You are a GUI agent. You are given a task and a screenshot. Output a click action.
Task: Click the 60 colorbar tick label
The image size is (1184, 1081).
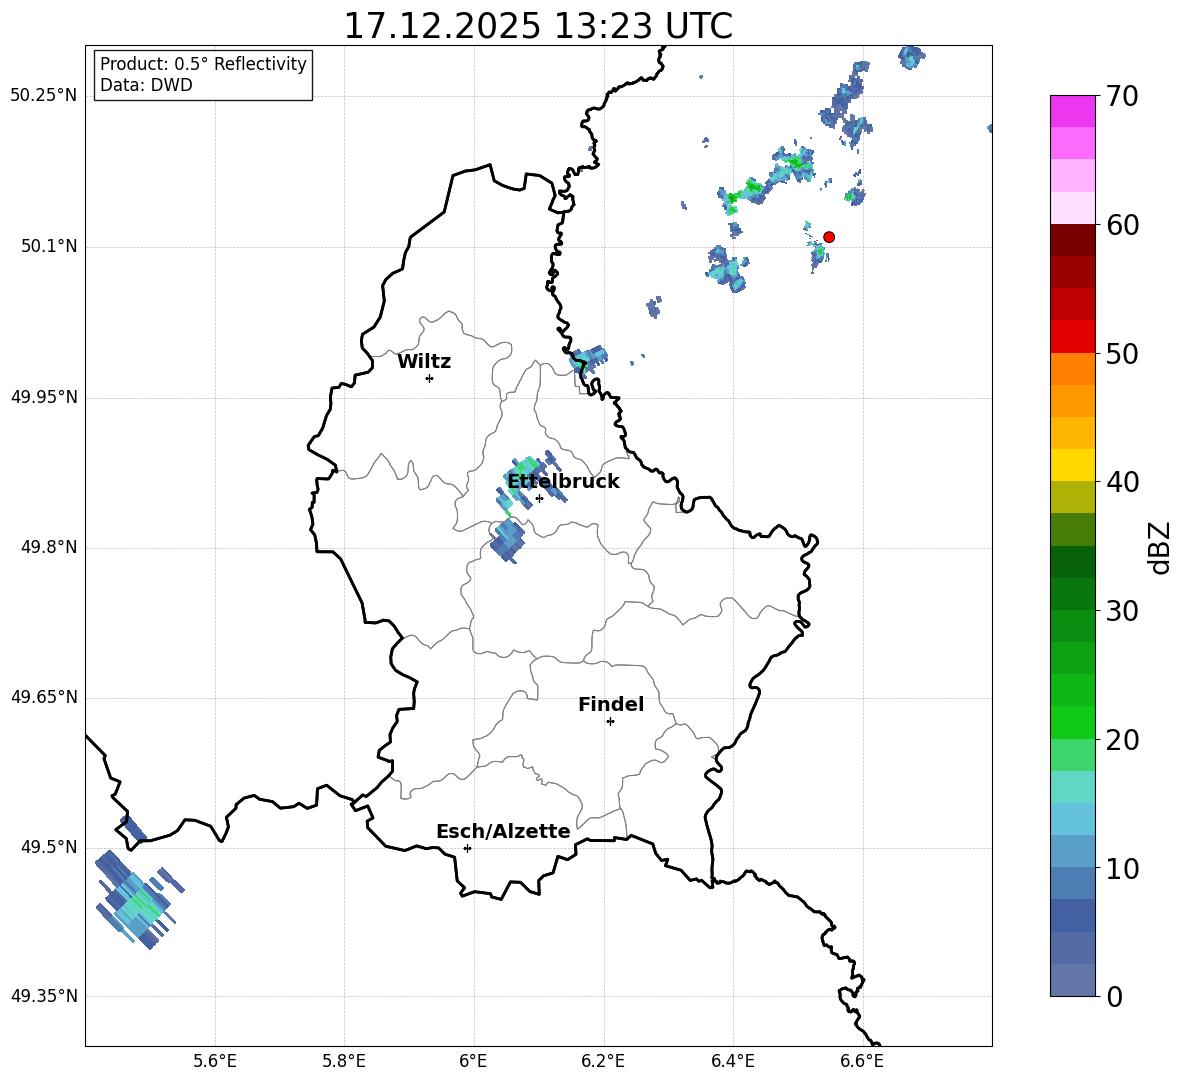[x=1122, y=225]
